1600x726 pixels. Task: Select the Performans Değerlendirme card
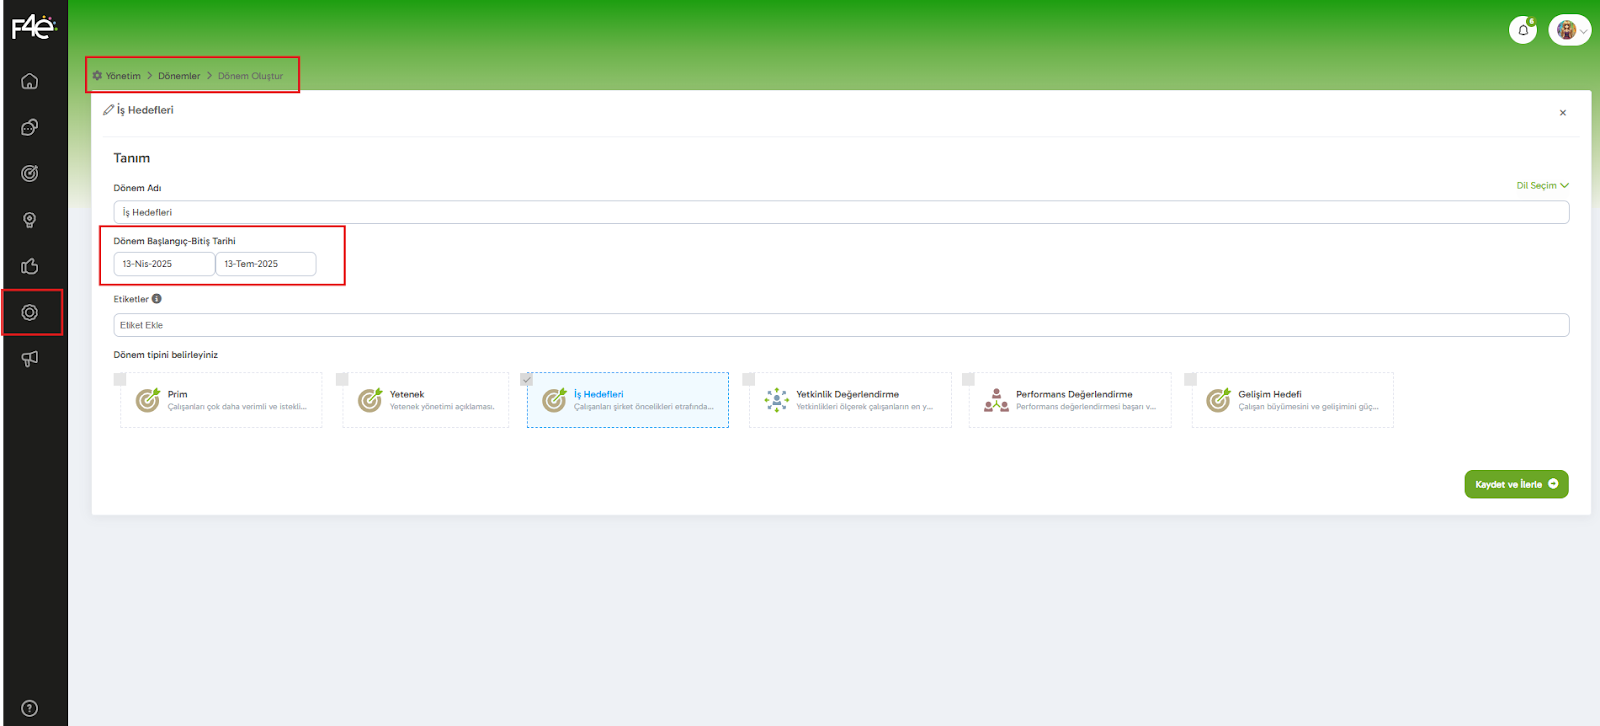click(x=1070, y=400)
